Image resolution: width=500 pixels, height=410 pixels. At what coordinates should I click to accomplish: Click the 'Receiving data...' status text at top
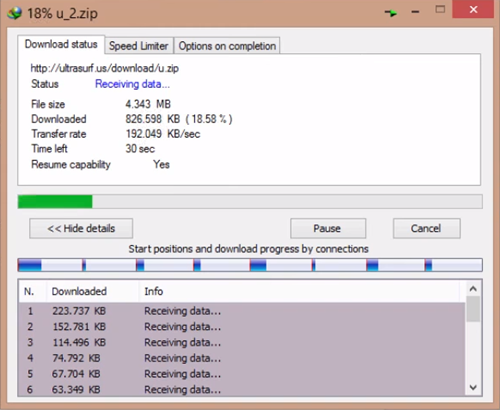coord(132,84)
